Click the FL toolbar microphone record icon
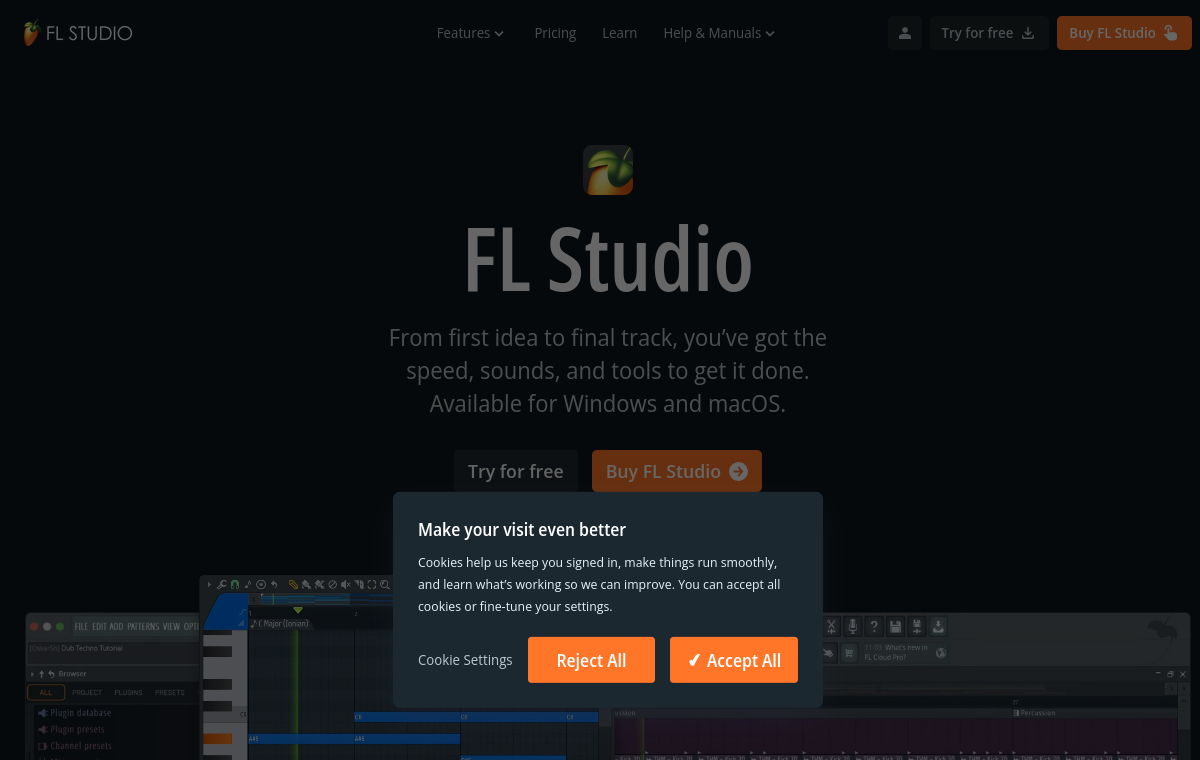Image resolution: width=1200 pixels, height=760 pixels. [853, 626]
